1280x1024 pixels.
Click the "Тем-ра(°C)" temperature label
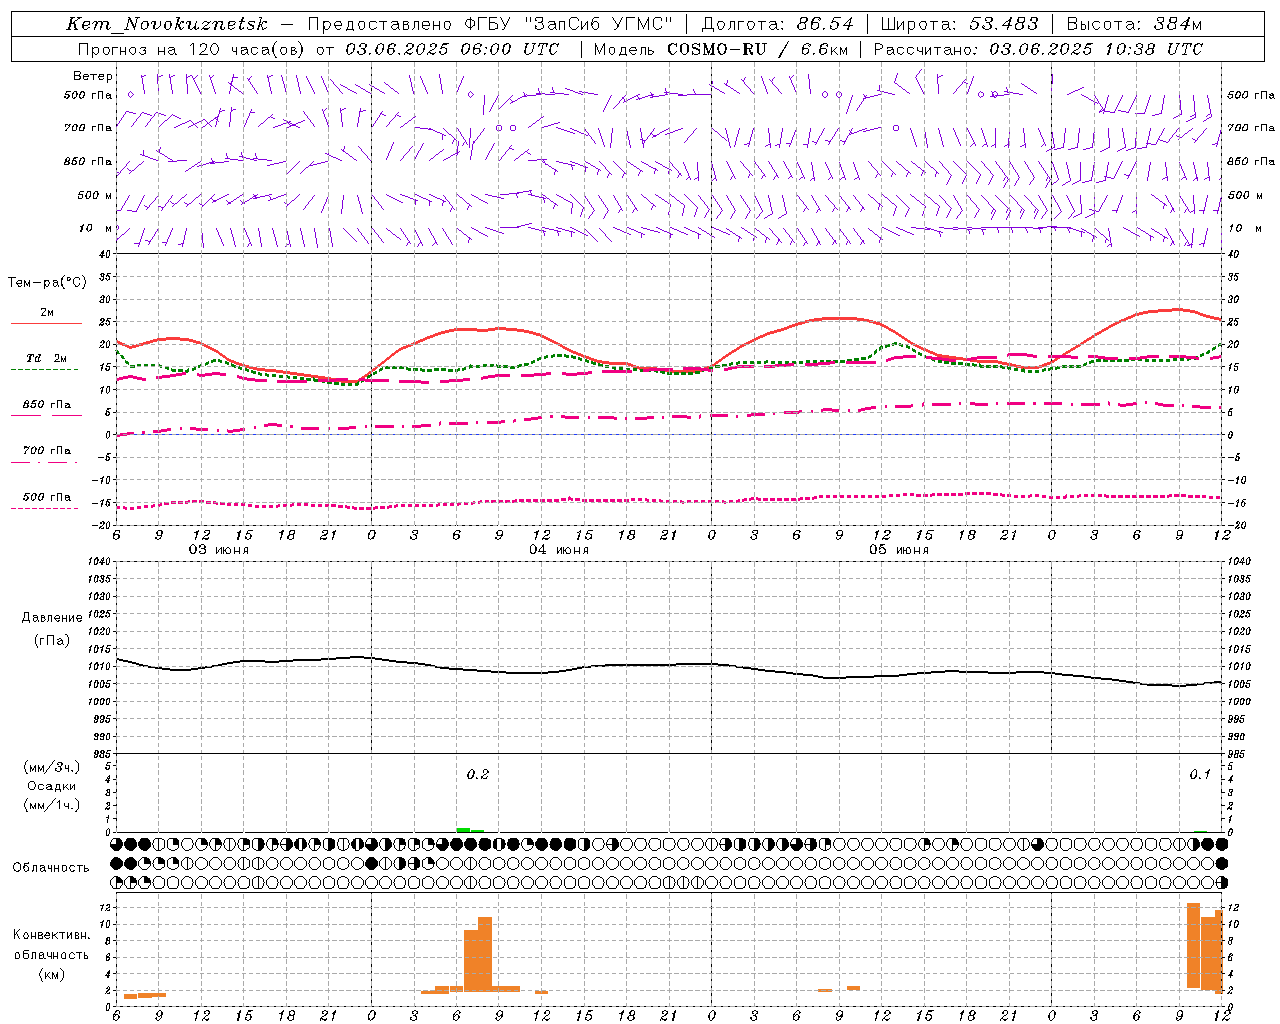47,283
